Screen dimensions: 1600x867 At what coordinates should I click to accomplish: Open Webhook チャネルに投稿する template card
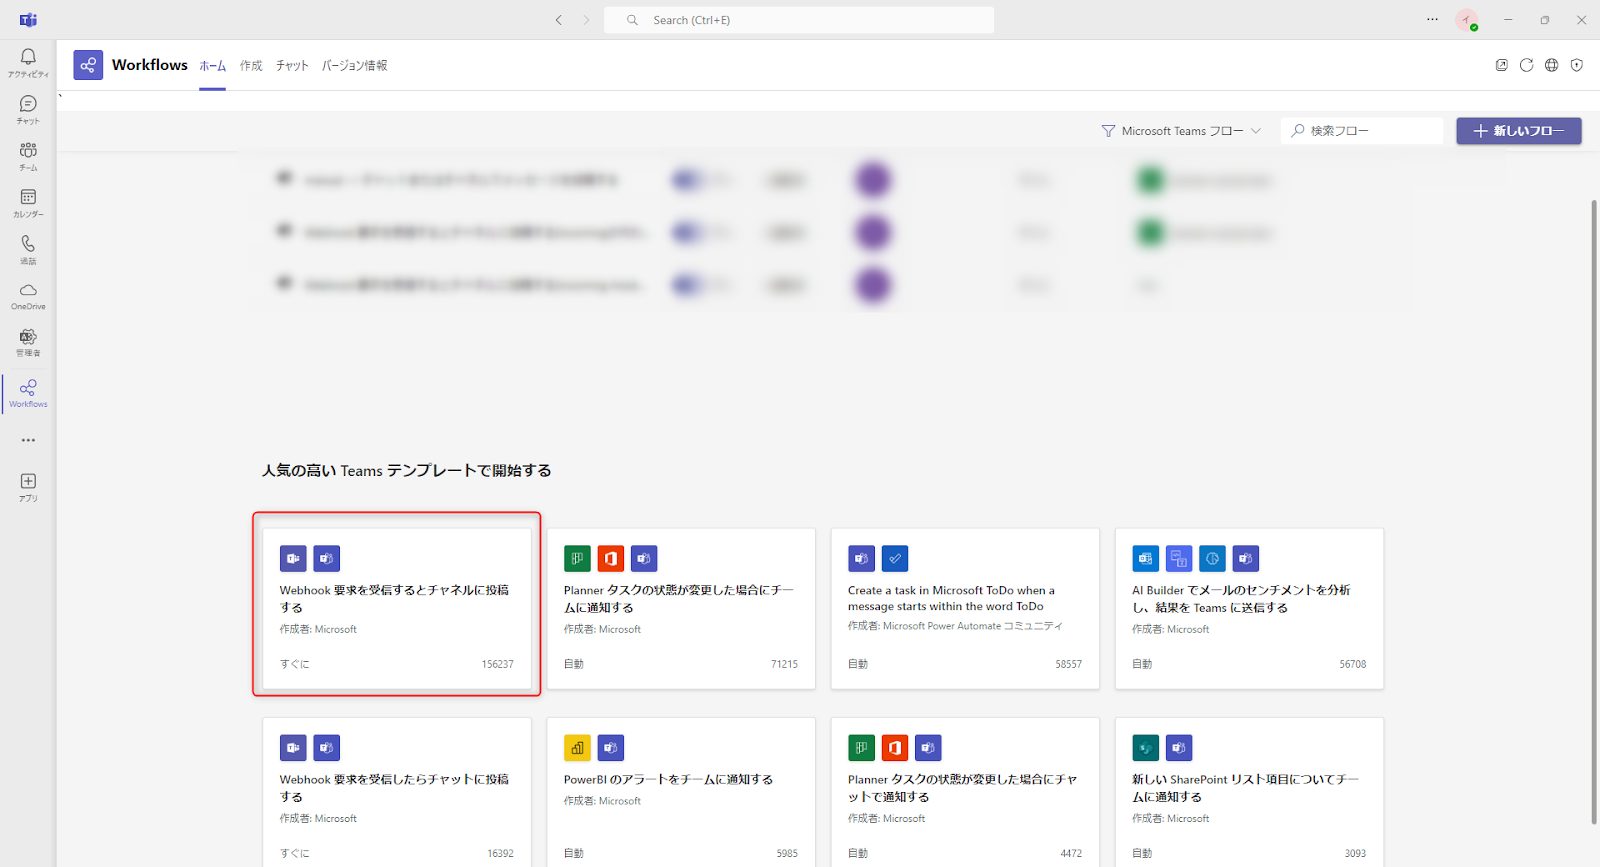[x=397, y=609]
